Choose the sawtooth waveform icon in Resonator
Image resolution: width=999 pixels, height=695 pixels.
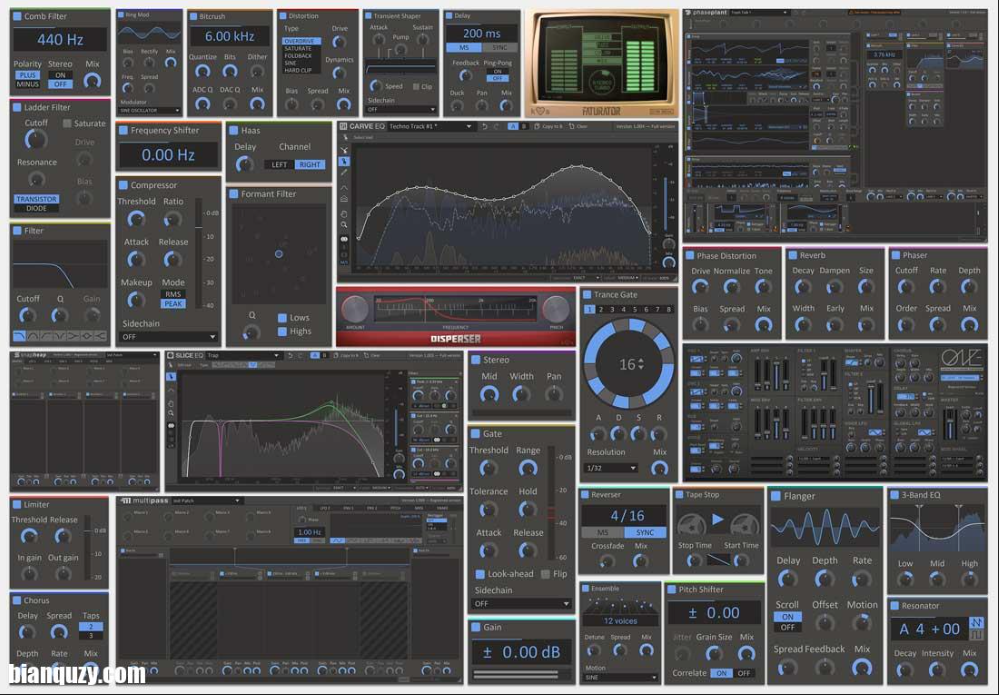[976, 622]
